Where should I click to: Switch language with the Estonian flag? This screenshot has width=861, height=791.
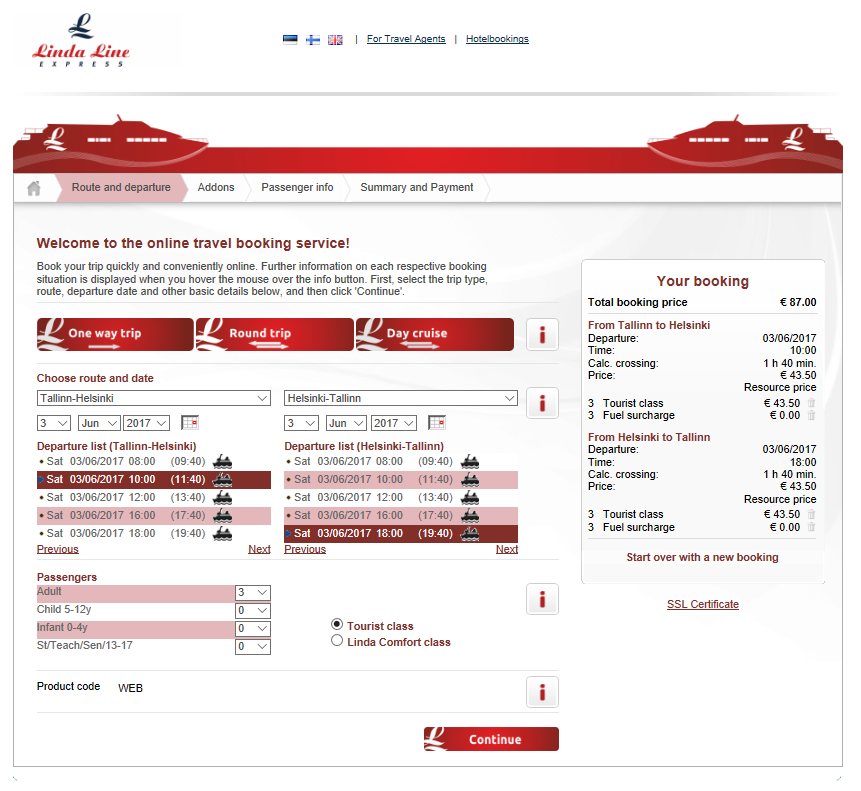coord(290,40)
